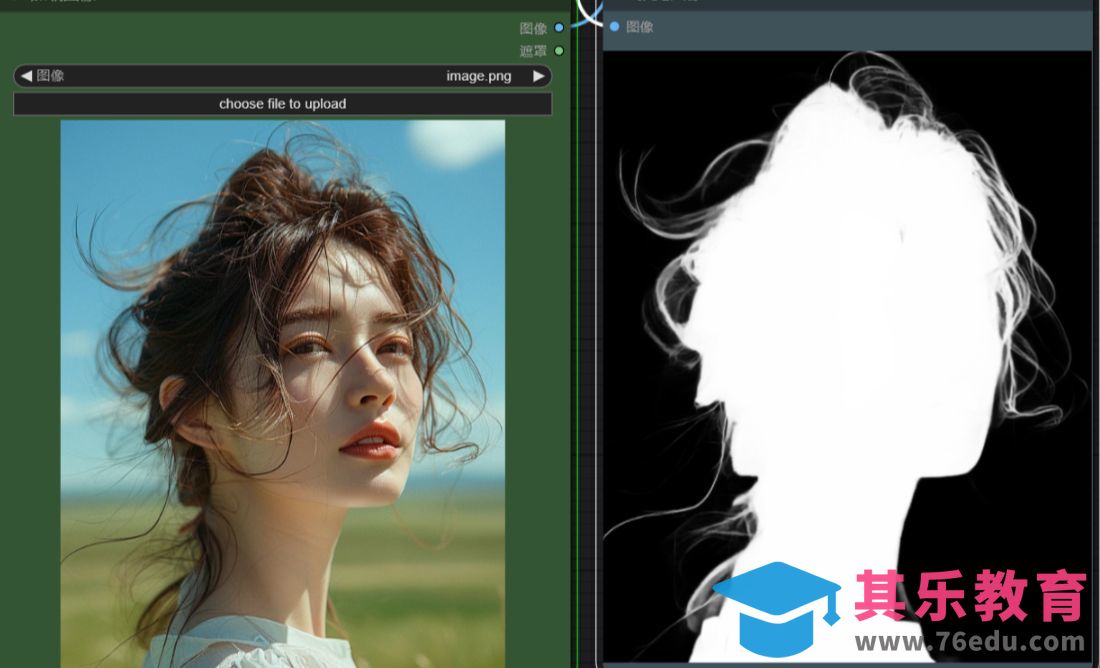
Task: Open the www.76edu.com watermark link
Action: coord(970,642)
